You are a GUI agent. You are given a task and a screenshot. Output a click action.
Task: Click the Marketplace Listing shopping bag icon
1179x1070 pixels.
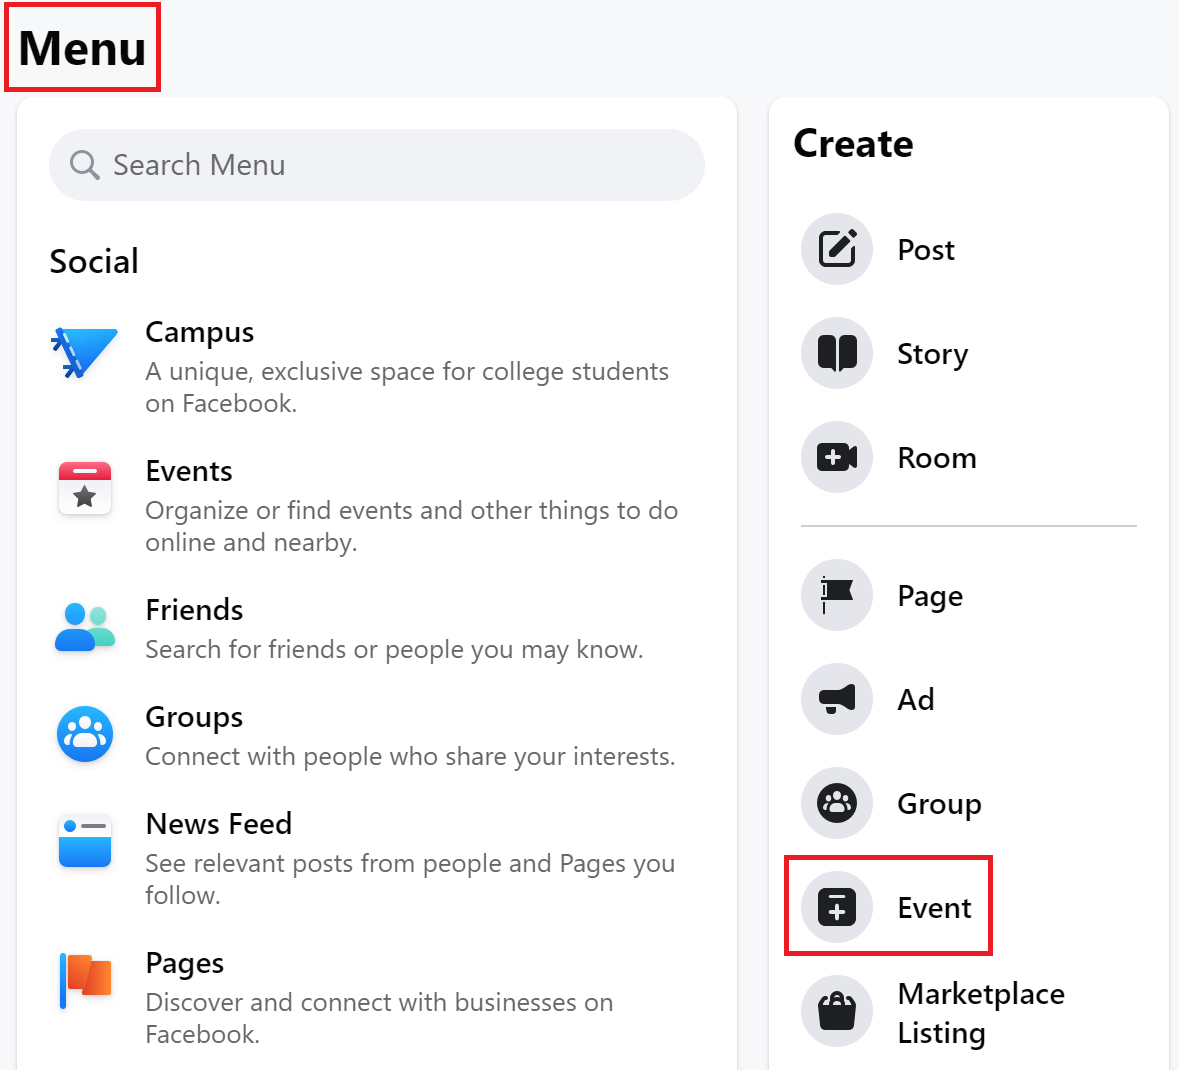click(837, 1011)
